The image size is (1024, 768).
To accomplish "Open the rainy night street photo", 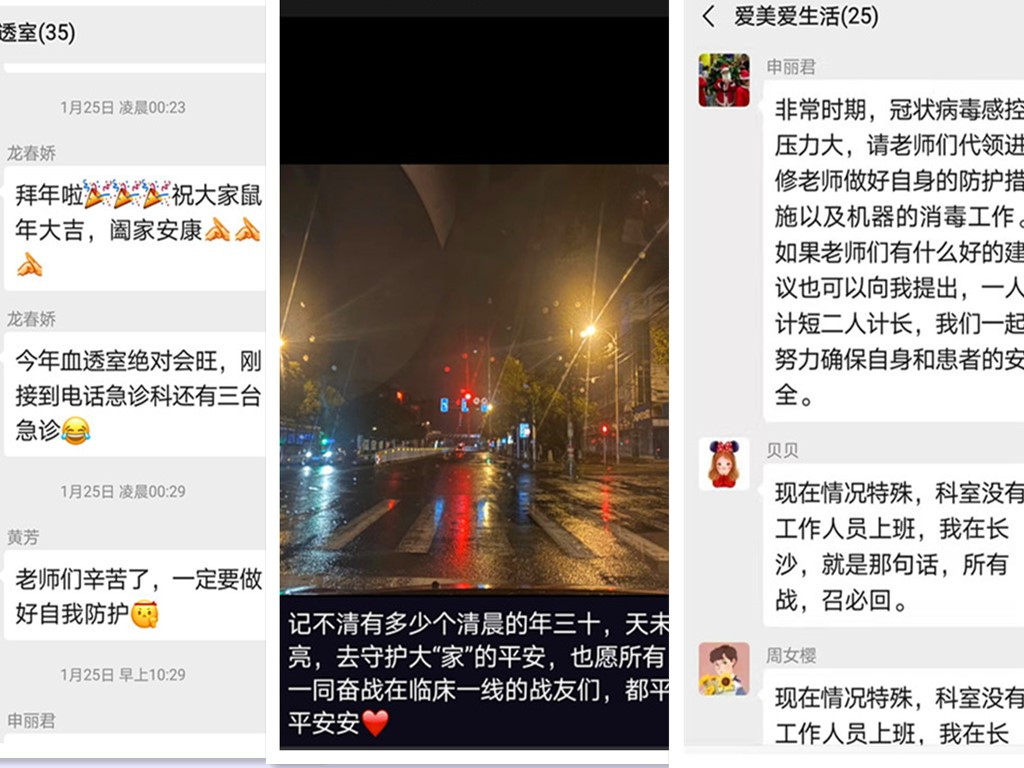I will 474,379.
